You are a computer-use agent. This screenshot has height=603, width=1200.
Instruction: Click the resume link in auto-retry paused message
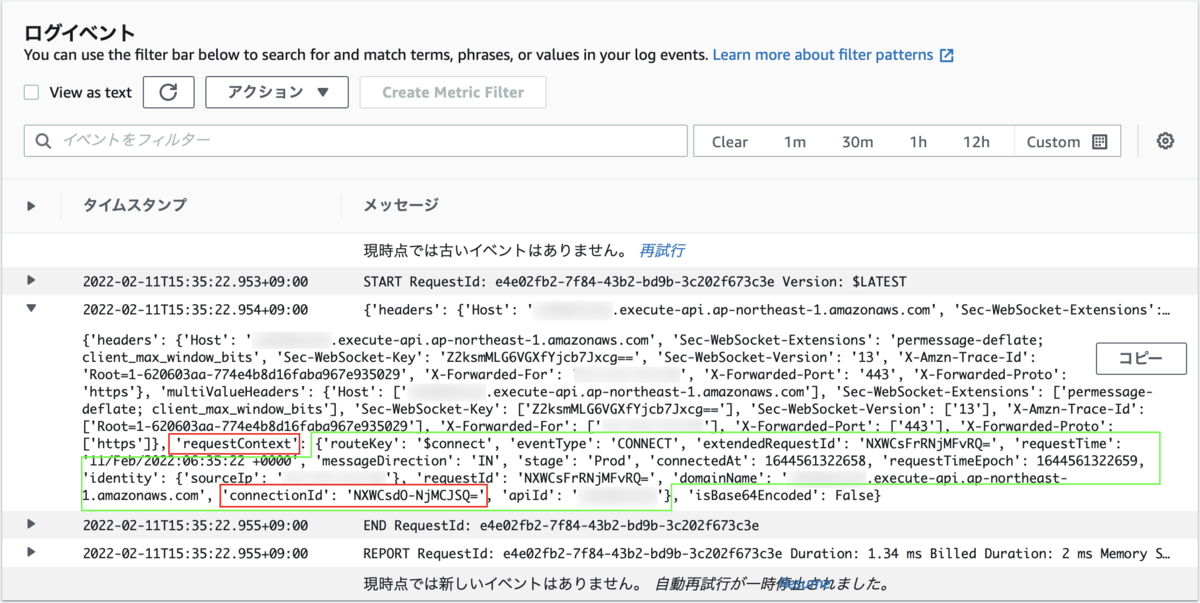pyautogui.click(x=805, y=583)
